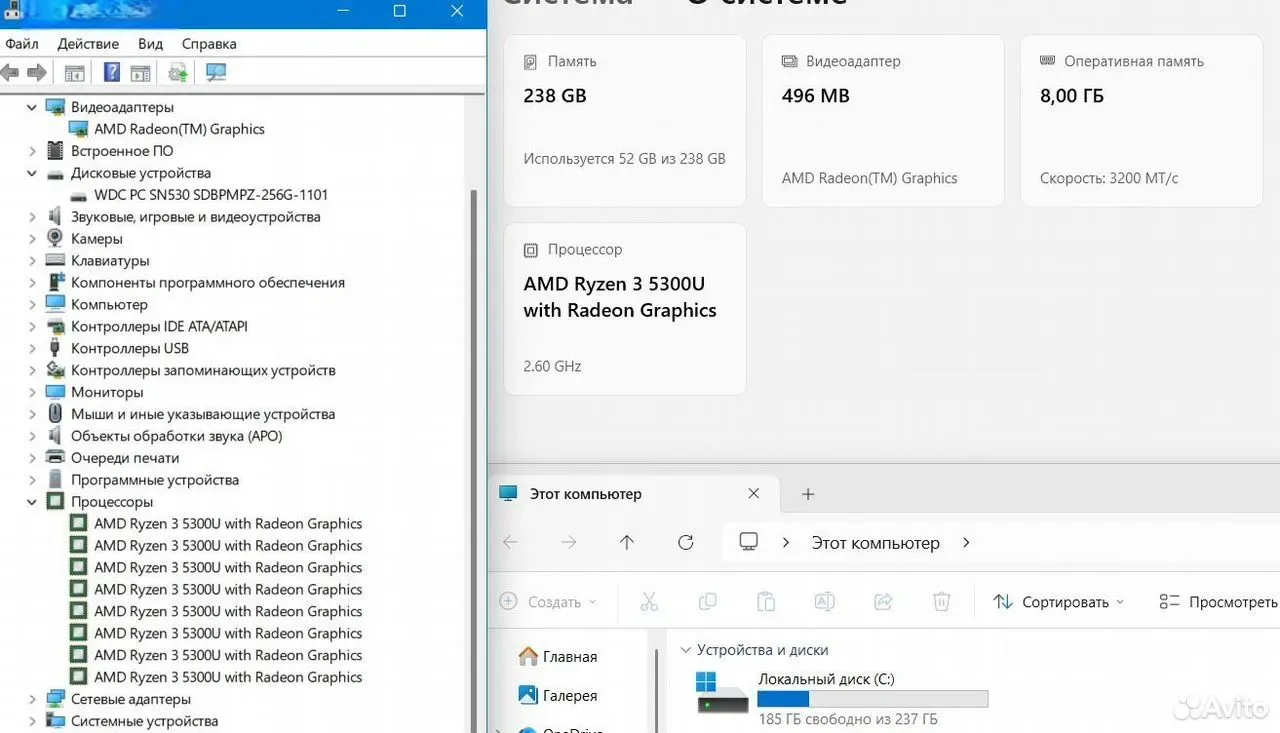Click the driver update toolbar icon in Device Manager
Screen dimensions: 1280x733
point(178,72)
